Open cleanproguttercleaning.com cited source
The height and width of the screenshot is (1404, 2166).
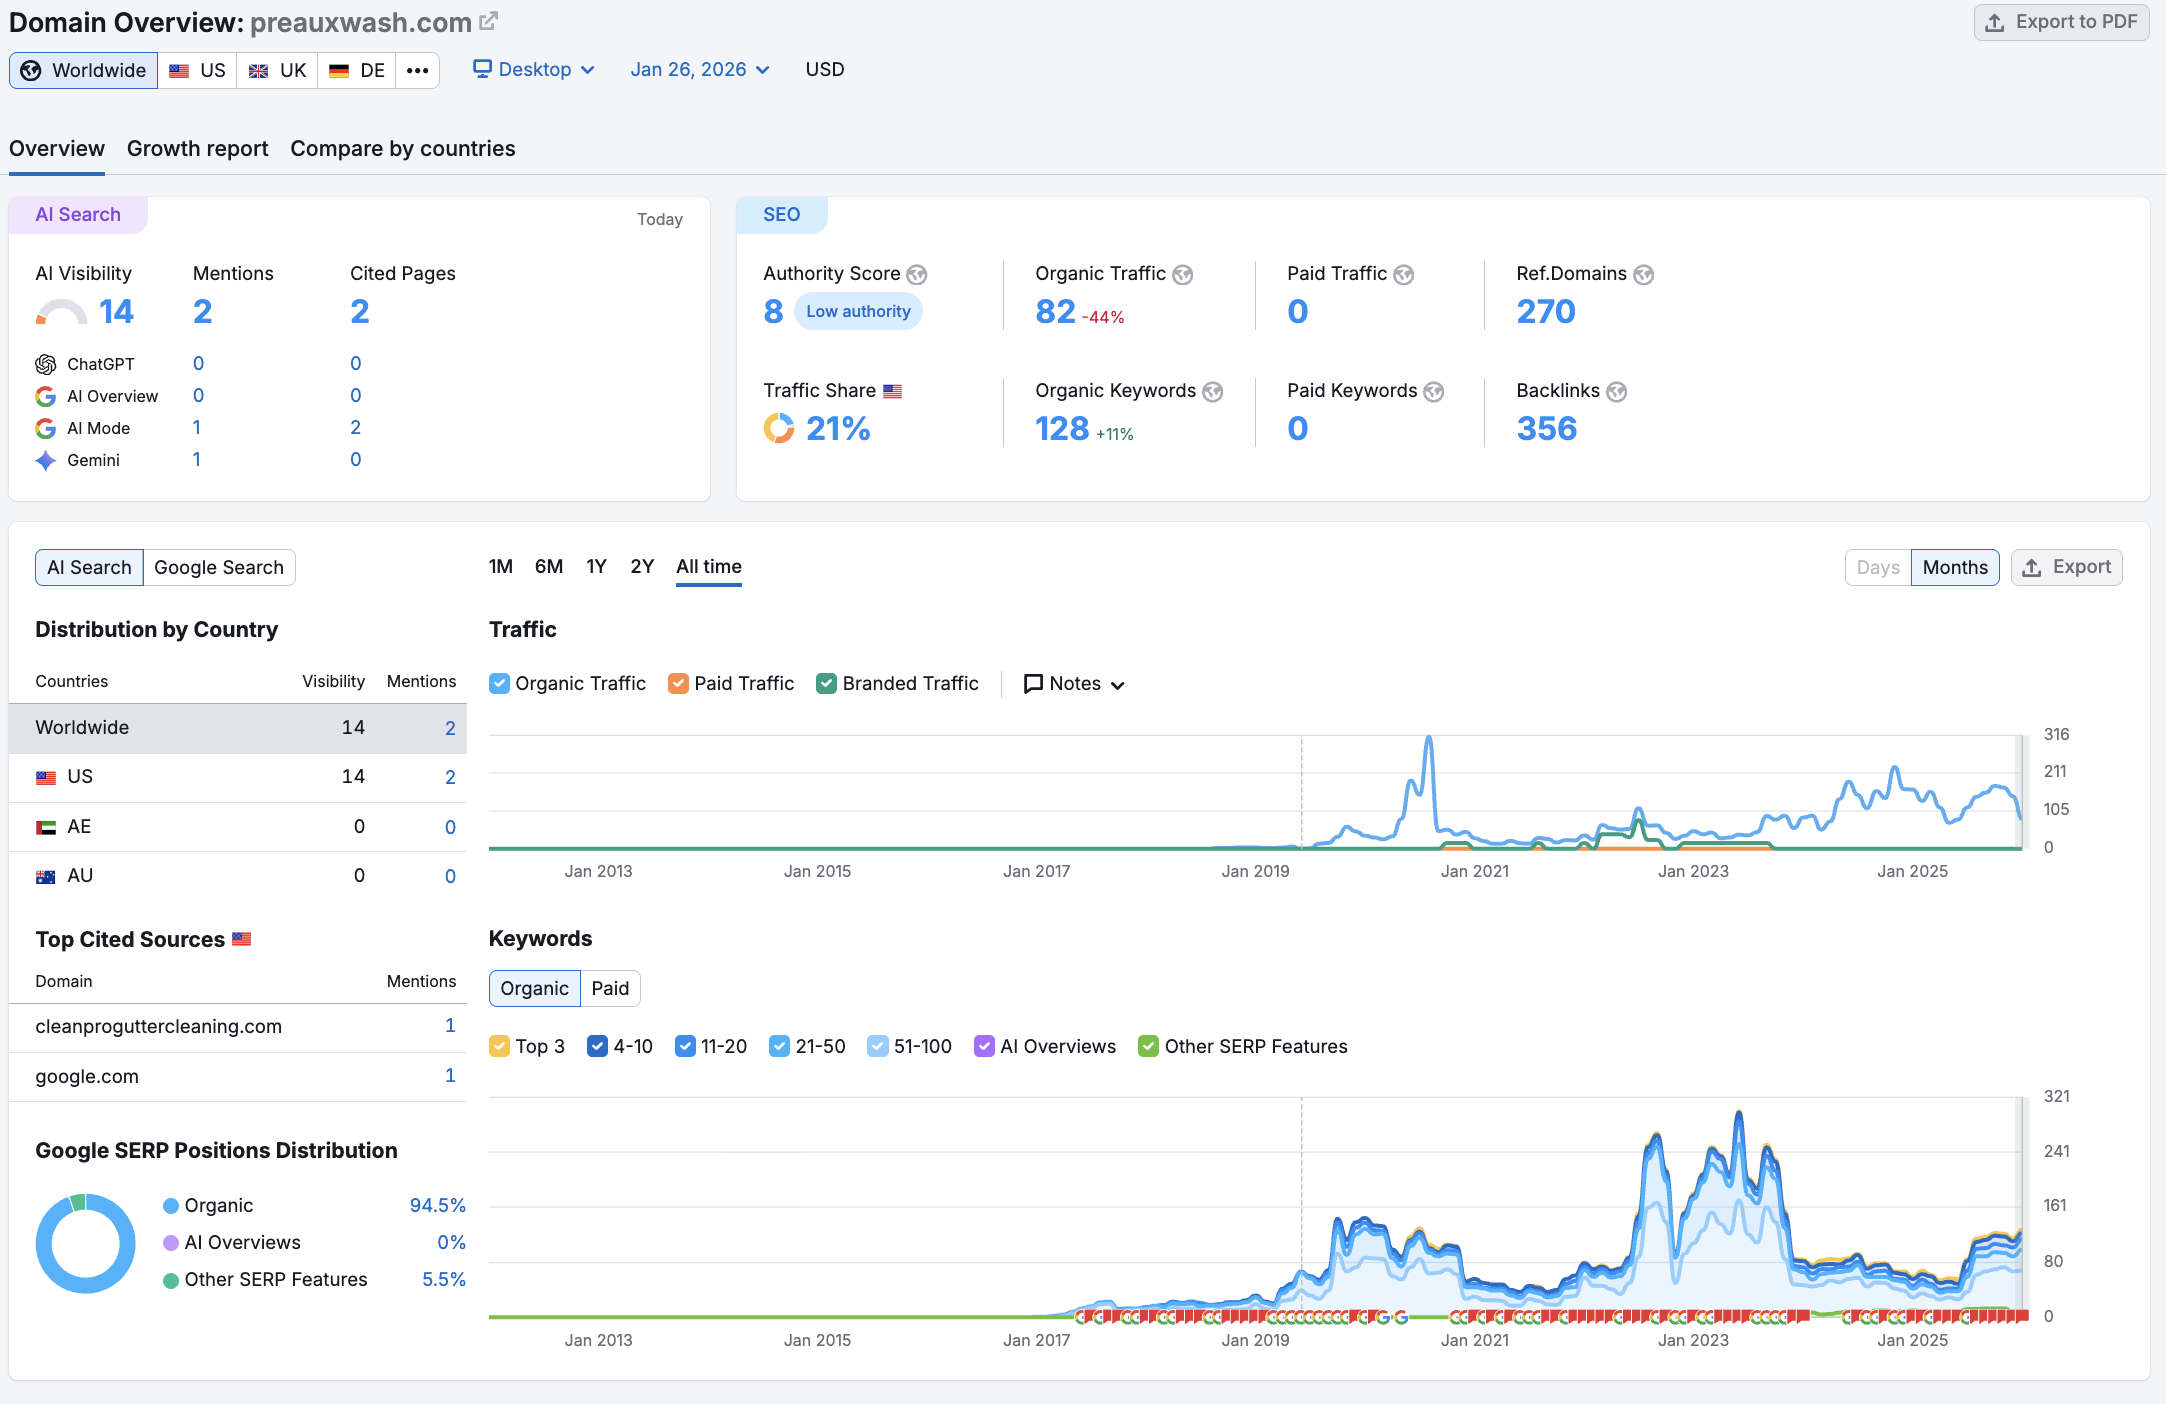158,1026
